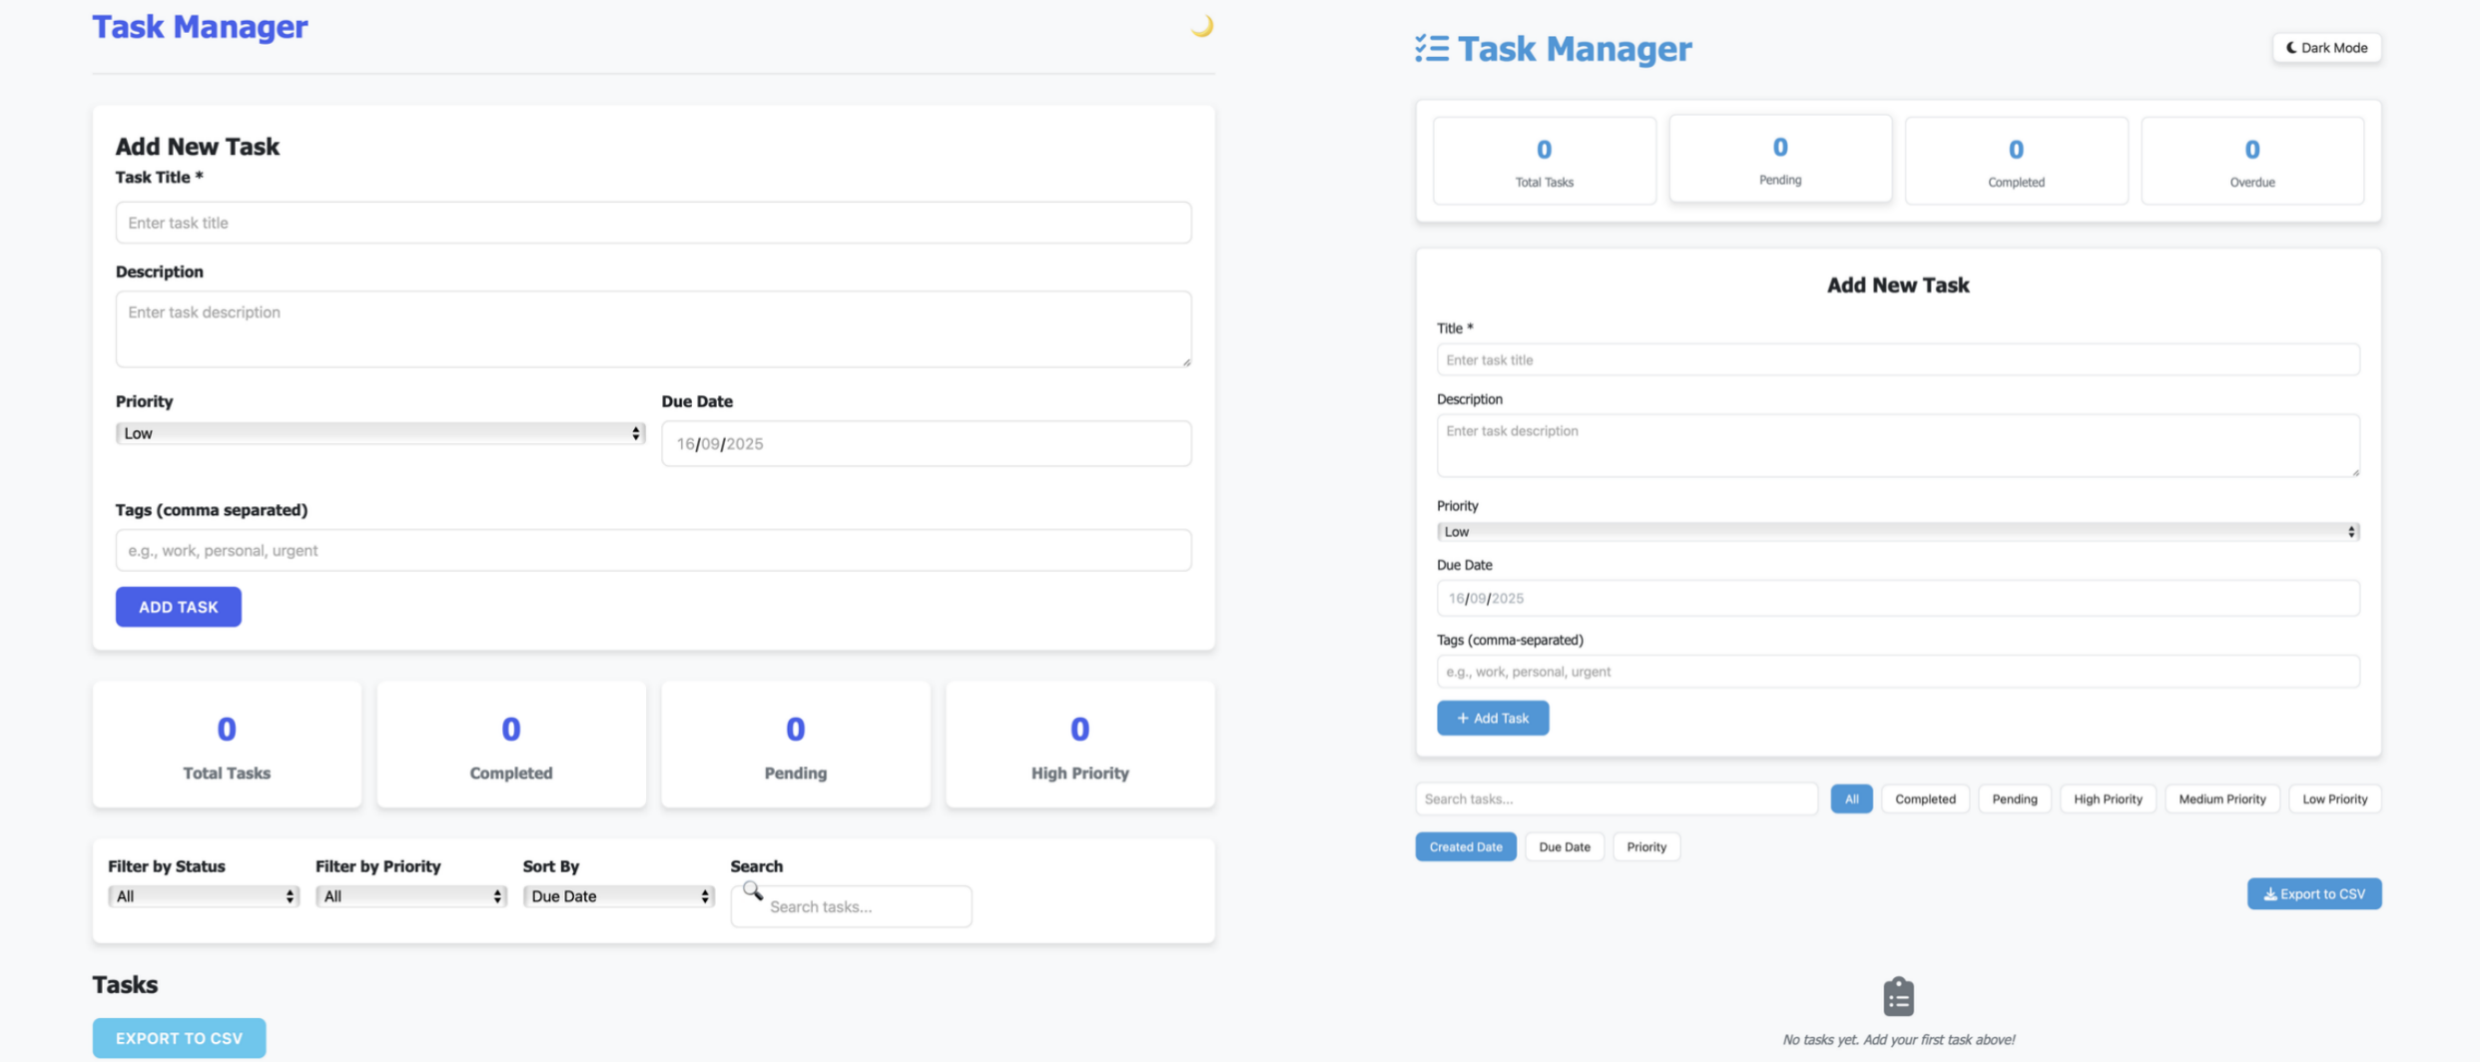Click the moon icon in left header
This screenshot has width=2480, height=1062.
1202,26
